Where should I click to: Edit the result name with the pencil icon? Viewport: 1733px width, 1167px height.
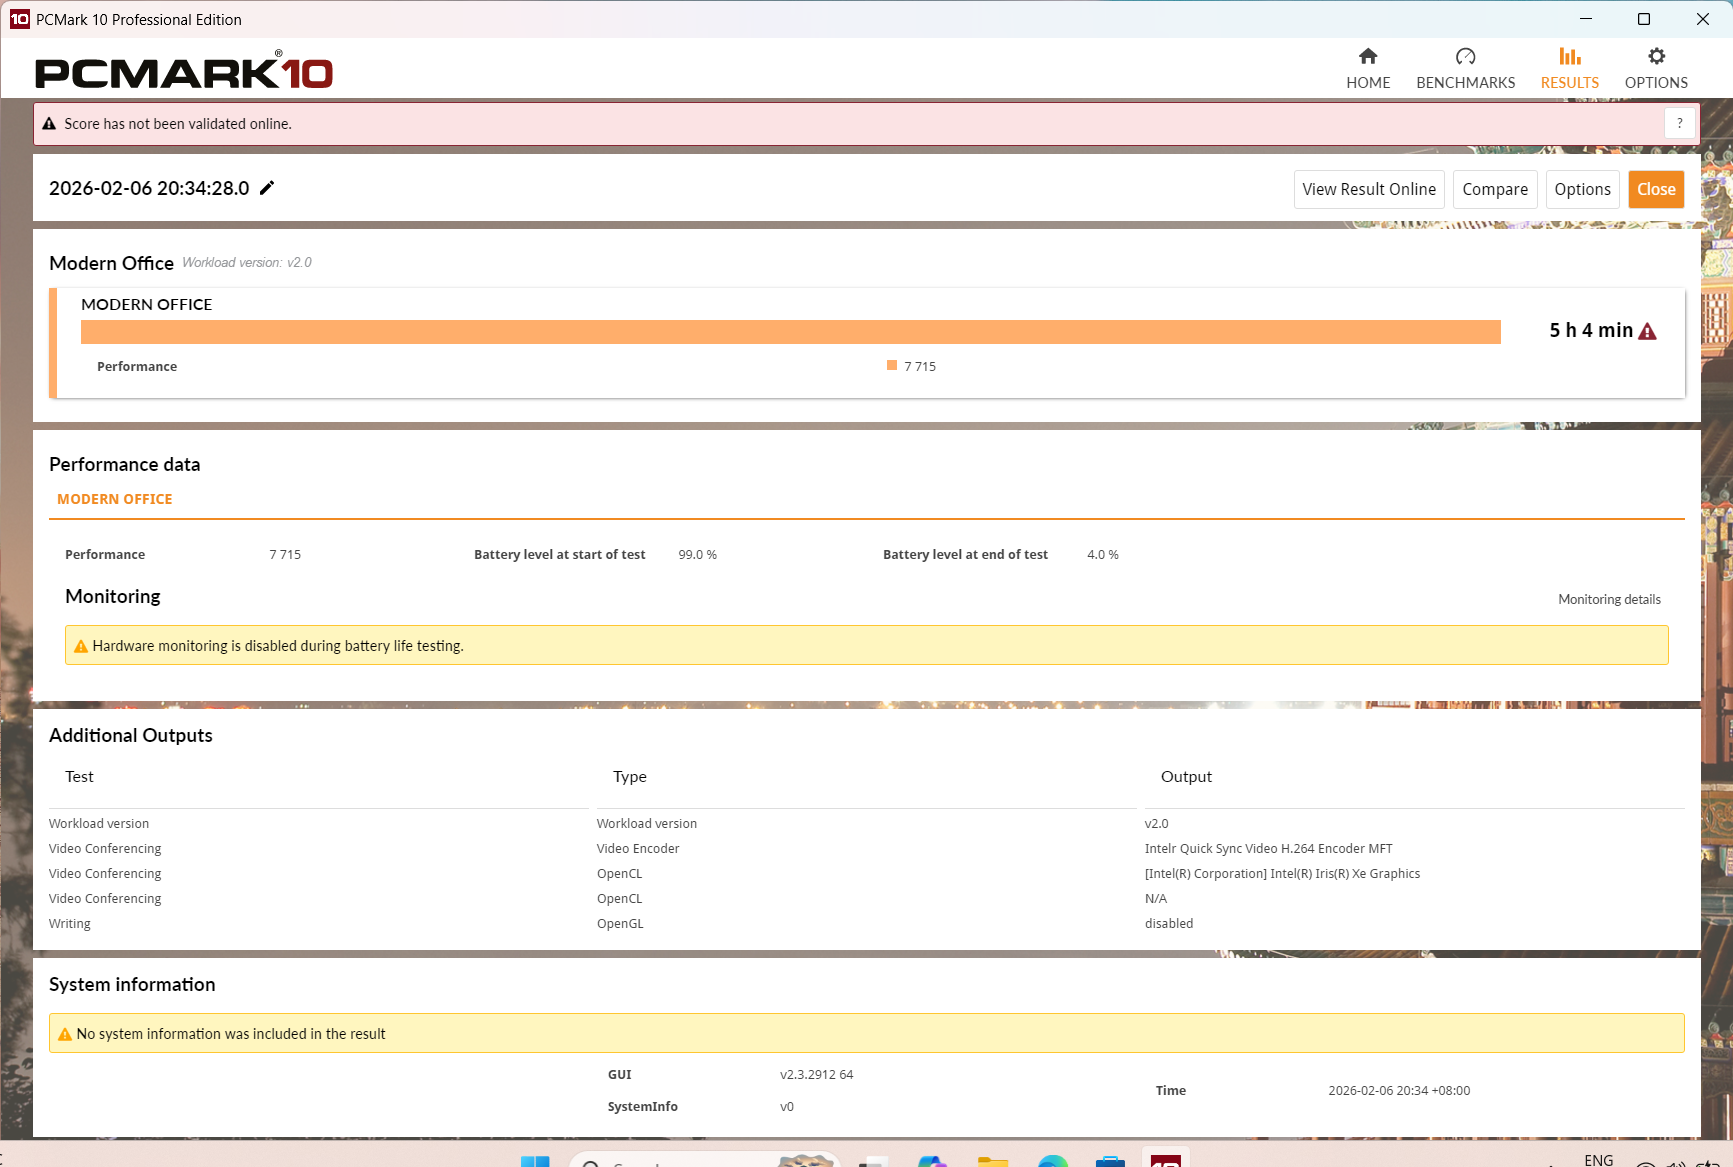click(267, 188)
